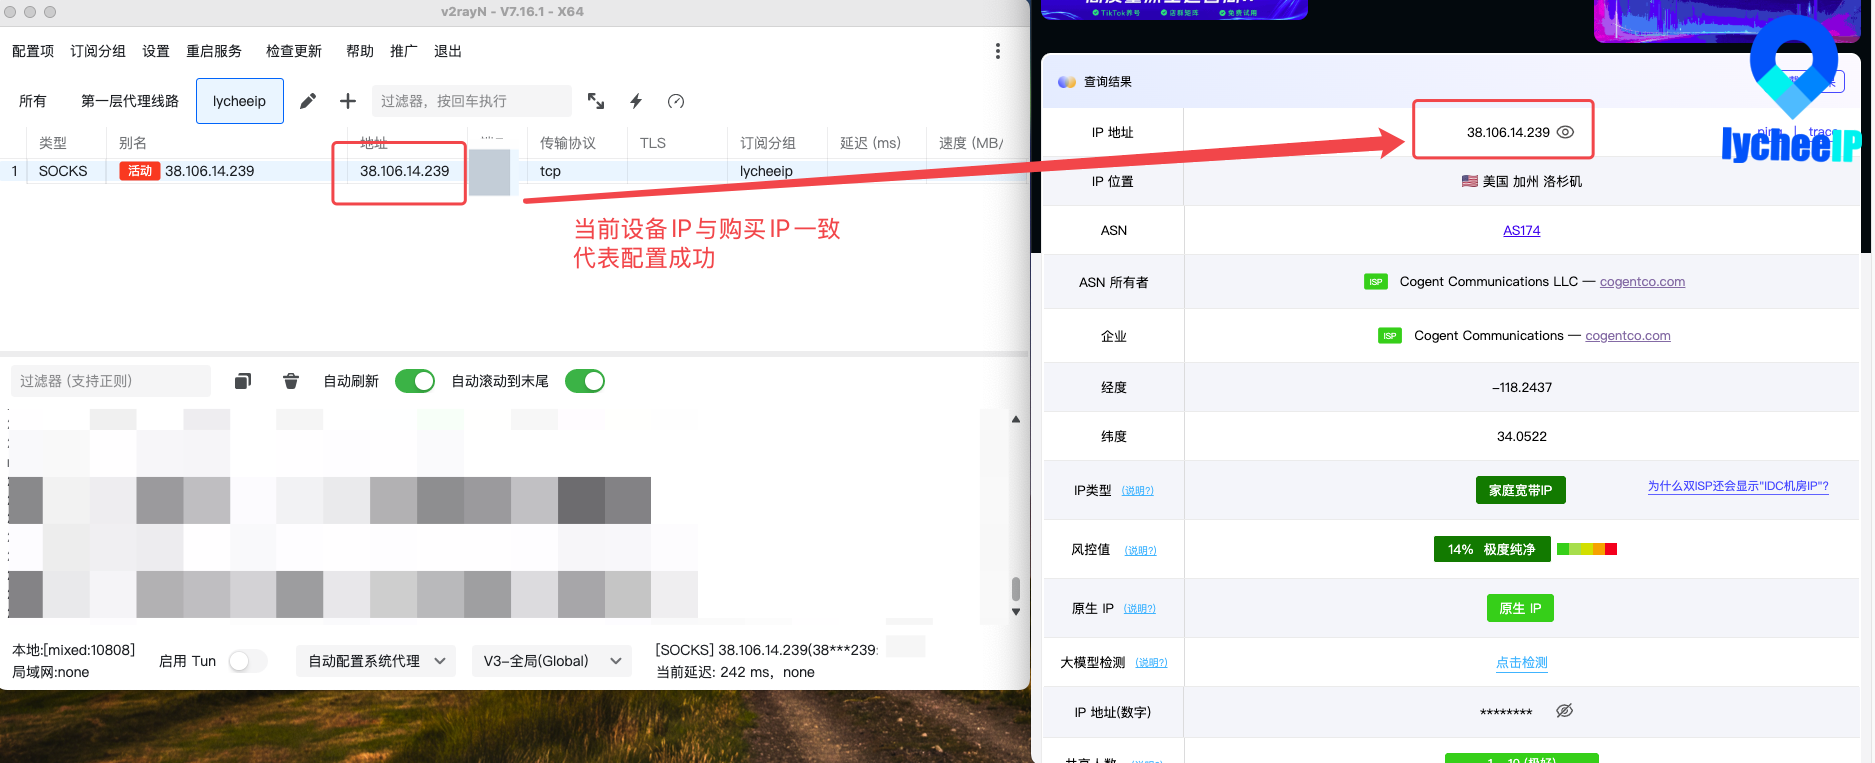Turn off the 自动刷新 toggle
The width and height of the screenshot is (1875, 763).
[x=415, y=381]
